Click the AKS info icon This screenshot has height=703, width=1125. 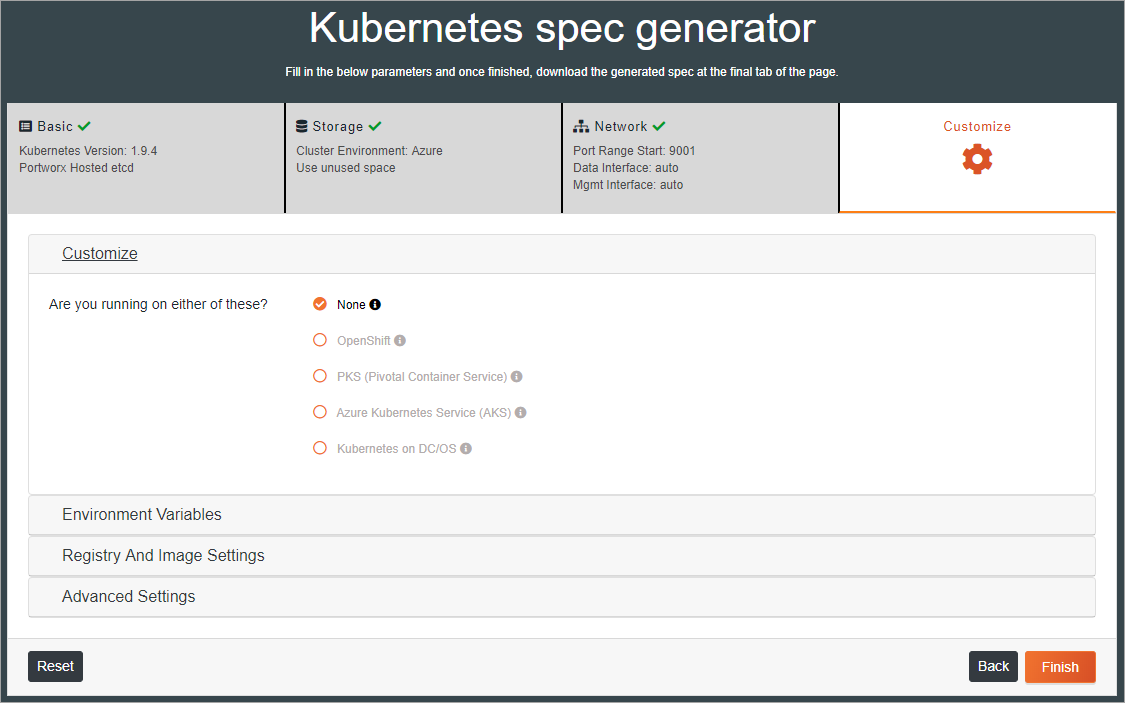click(521, 412)
